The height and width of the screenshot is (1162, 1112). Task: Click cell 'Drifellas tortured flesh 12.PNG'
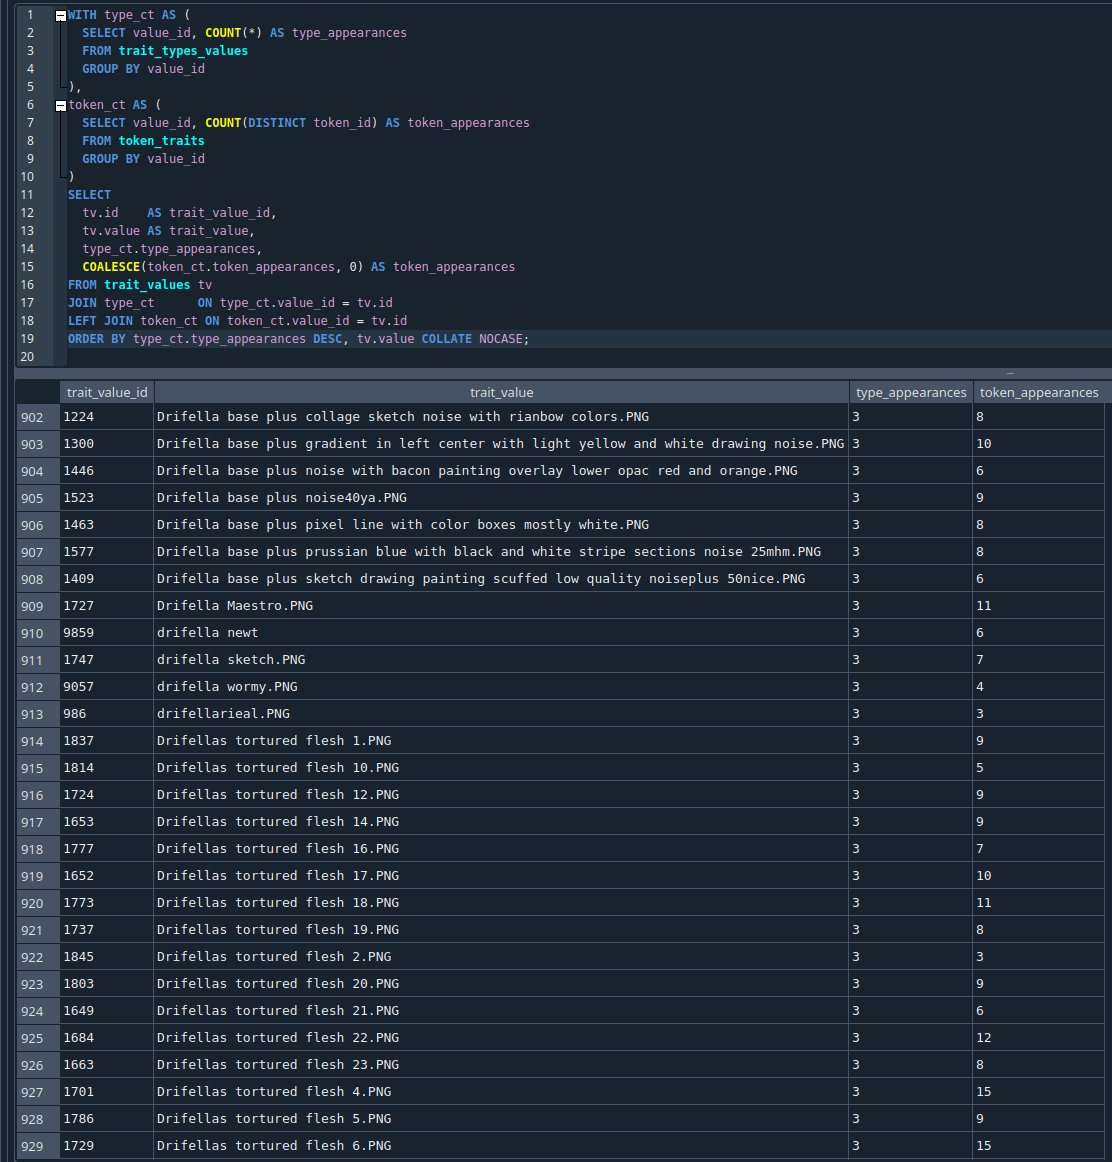(501, 795)
